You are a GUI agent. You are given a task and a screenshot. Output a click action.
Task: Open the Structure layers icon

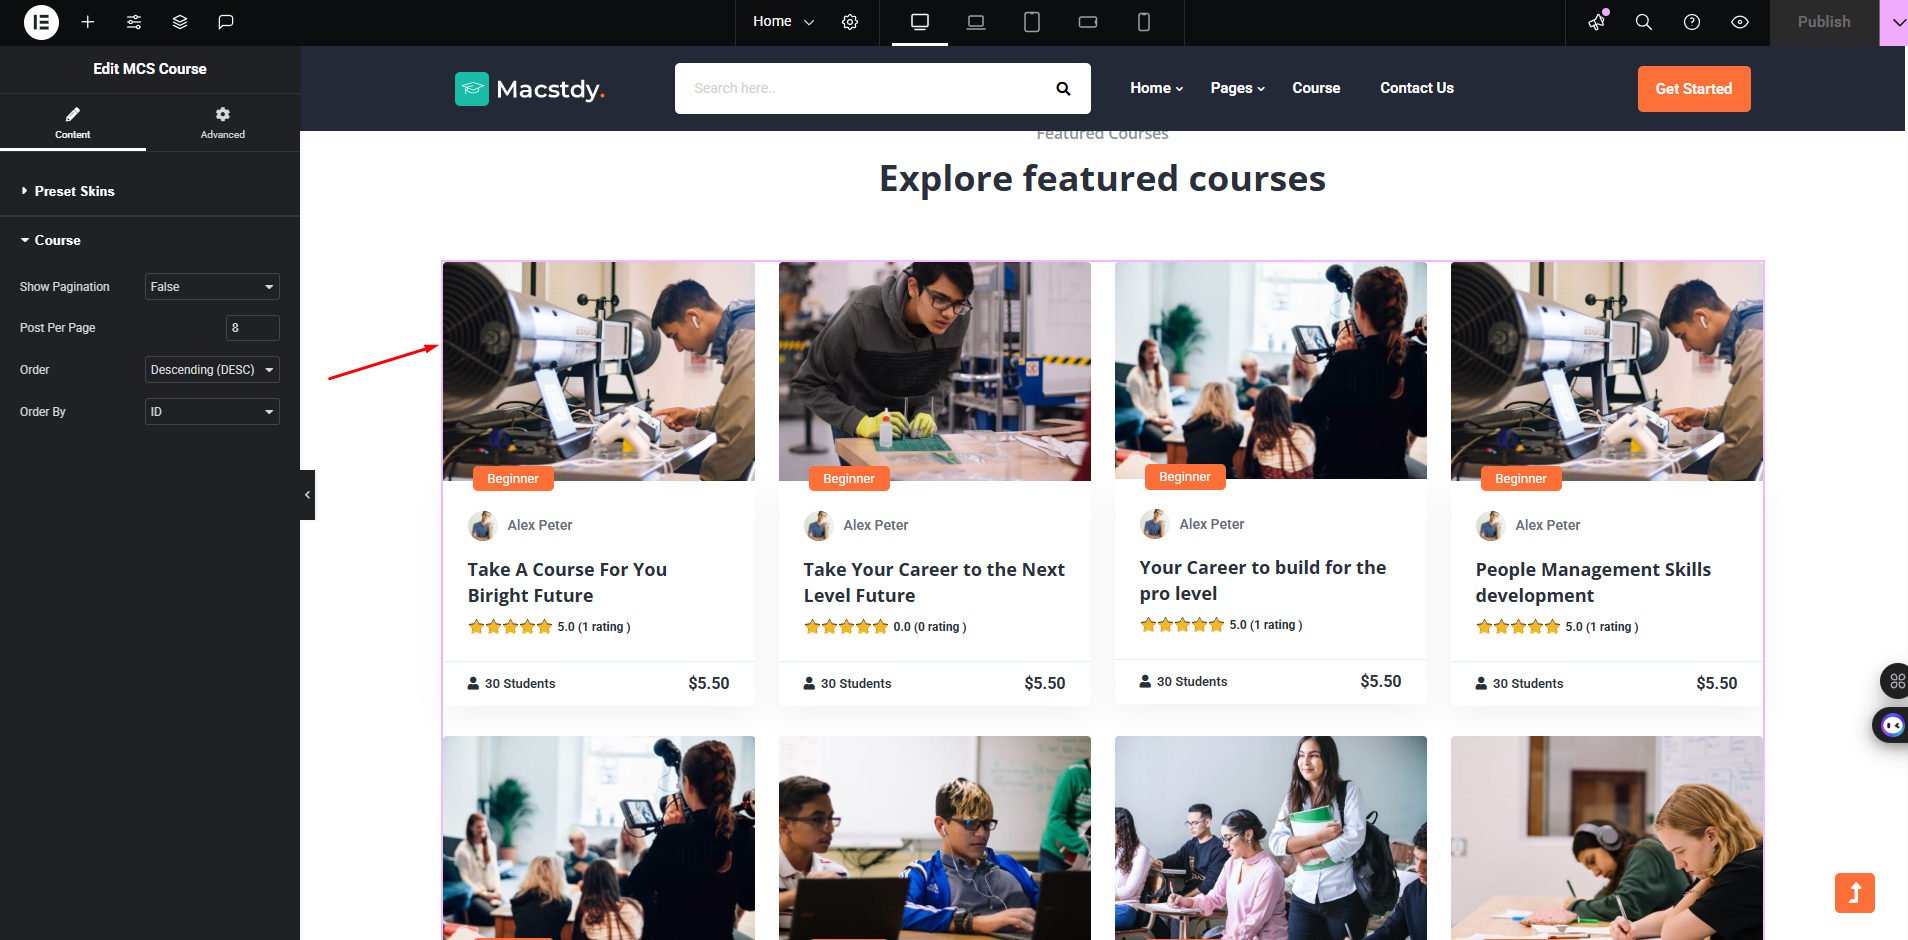pos(180,22)
